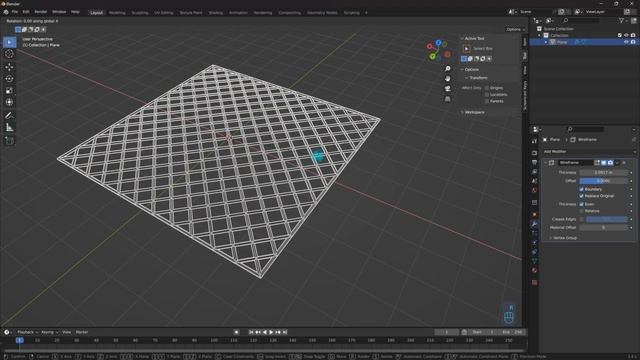The height and width of the screenshot is (360, 640).
Task: Select the Move tool
Action: click(9, 67)
